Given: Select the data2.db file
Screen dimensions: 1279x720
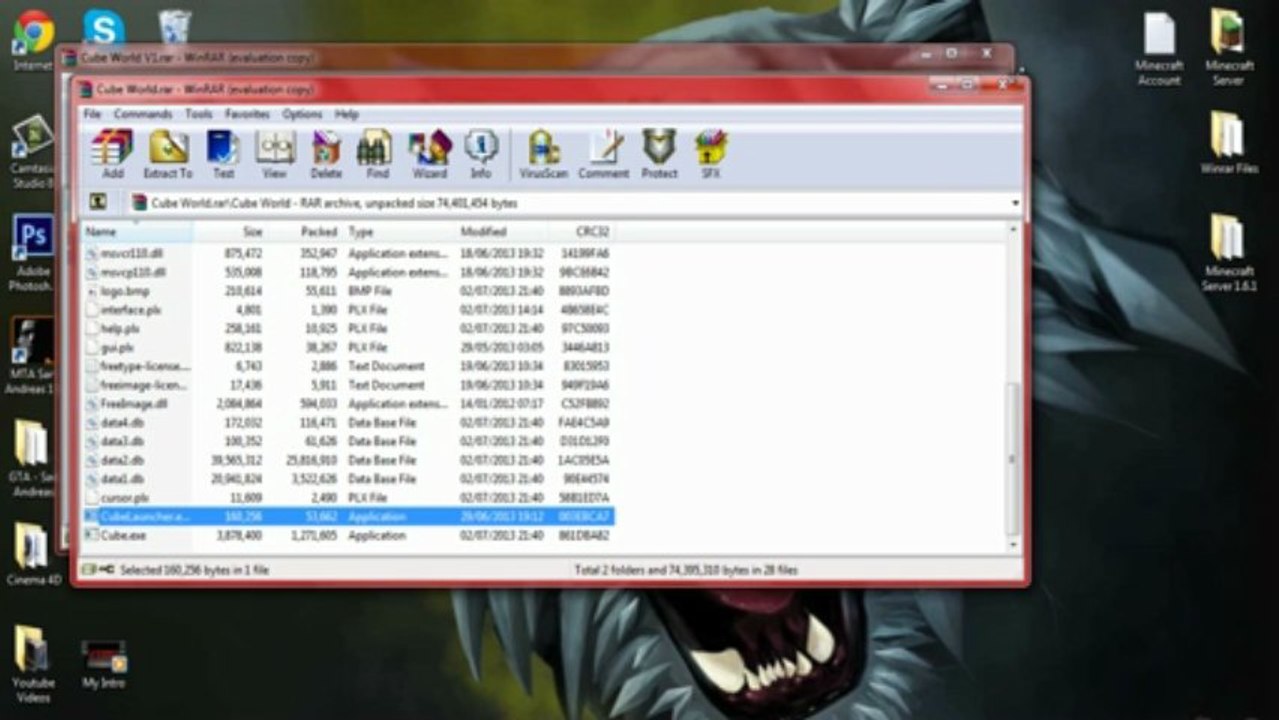Looking at the screenshot, I should [x=348, y=460].
